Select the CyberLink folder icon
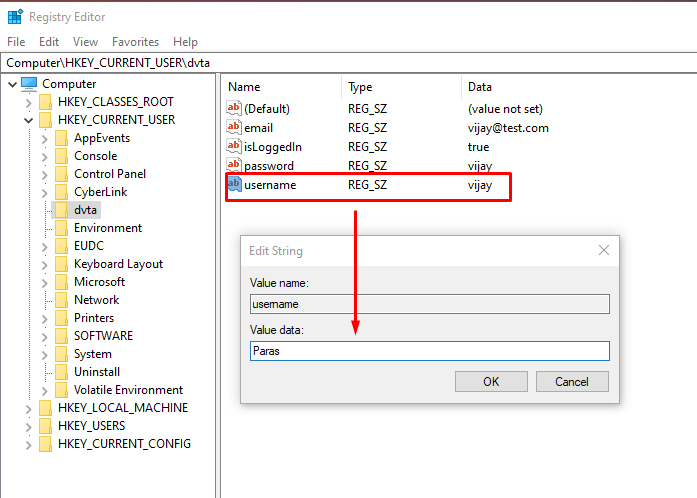This screenshot has width=697, height=498. click(61, 192)
